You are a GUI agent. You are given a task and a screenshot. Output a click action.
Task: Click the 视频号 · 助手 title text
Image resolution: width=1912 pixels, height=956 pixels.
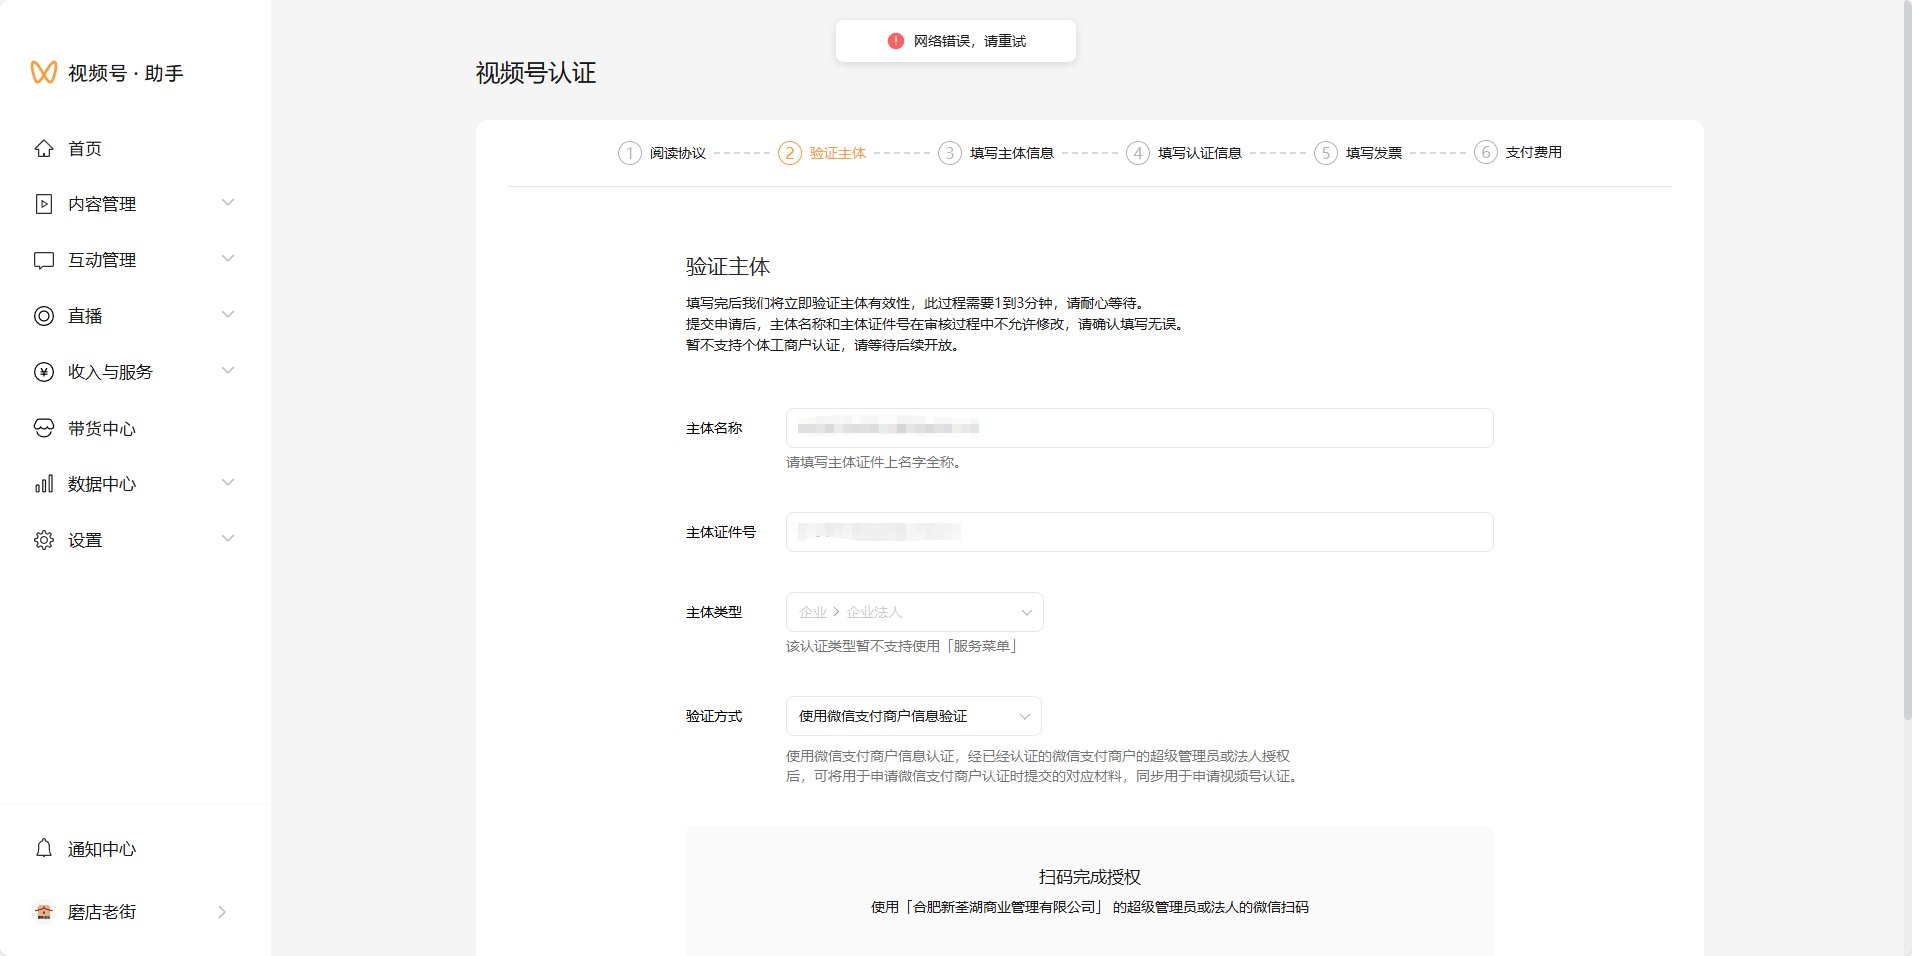point(126,73)
